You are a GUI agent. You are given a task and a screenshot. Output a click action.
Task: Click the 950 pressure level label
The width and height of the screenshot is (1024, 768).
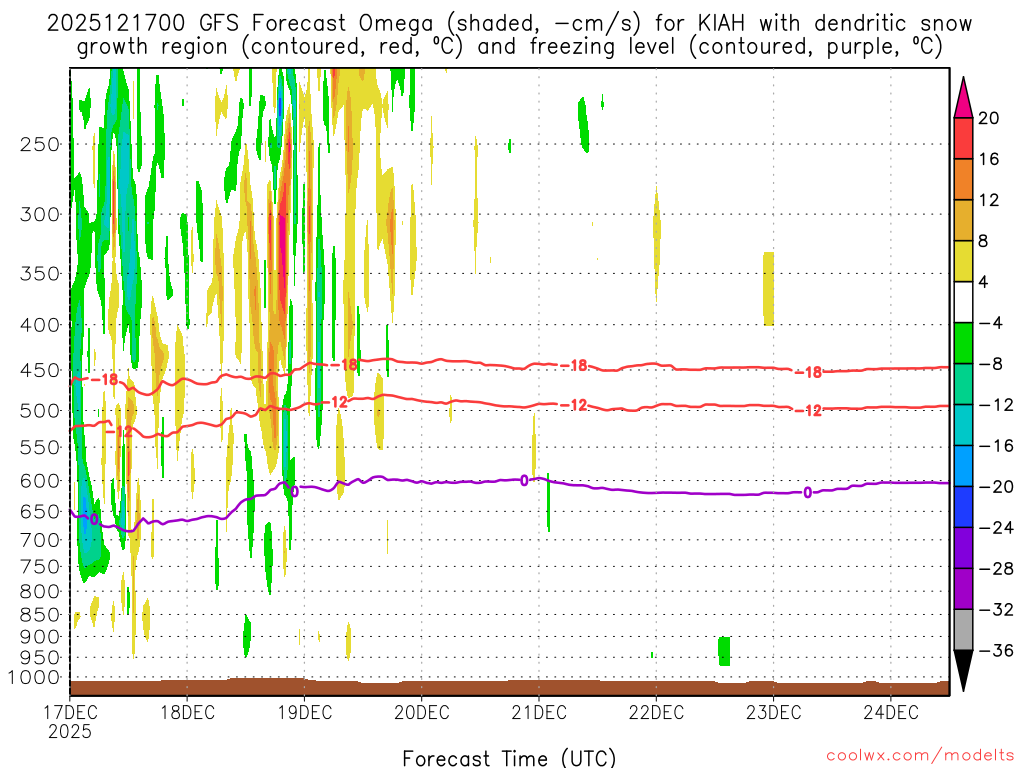pos(40,658)
